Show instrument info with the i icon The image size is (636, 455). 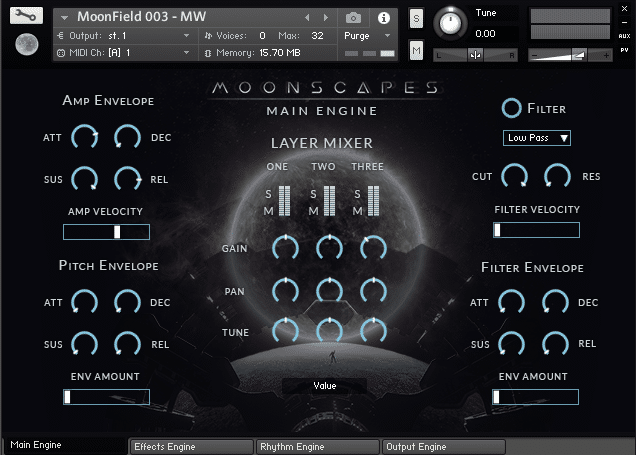pyautogui.click(x=383, y=18)
